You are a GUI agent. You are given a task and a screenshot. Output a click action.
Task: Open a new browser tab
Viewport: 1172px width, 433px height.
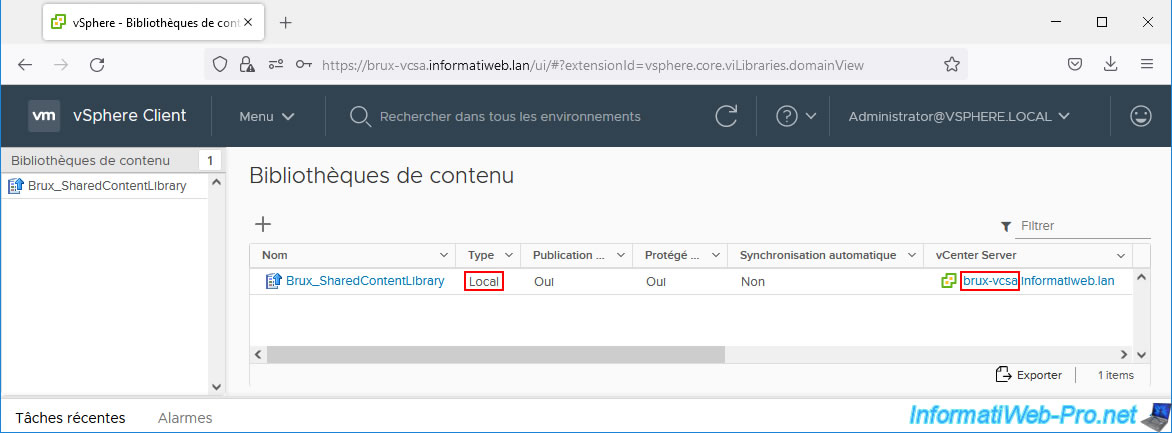(286, 22)
